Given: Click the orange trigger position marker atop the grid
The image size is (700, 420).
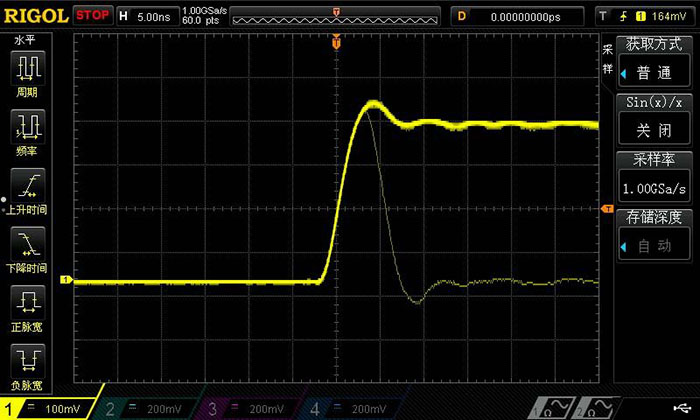Looking at the screenshot, I should coord(336,42).
